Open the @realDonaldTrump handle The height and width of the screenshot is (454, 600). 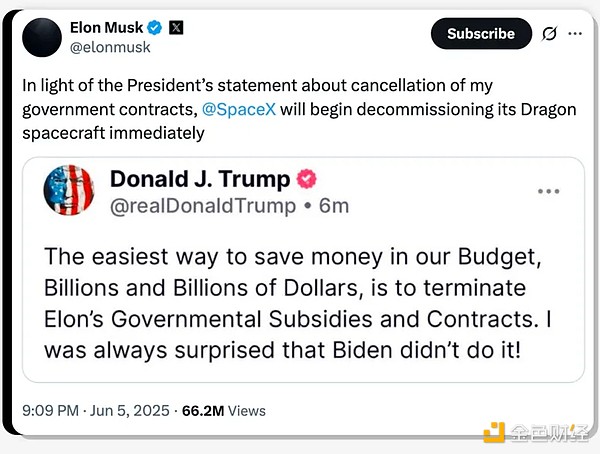tap(203, 206)
